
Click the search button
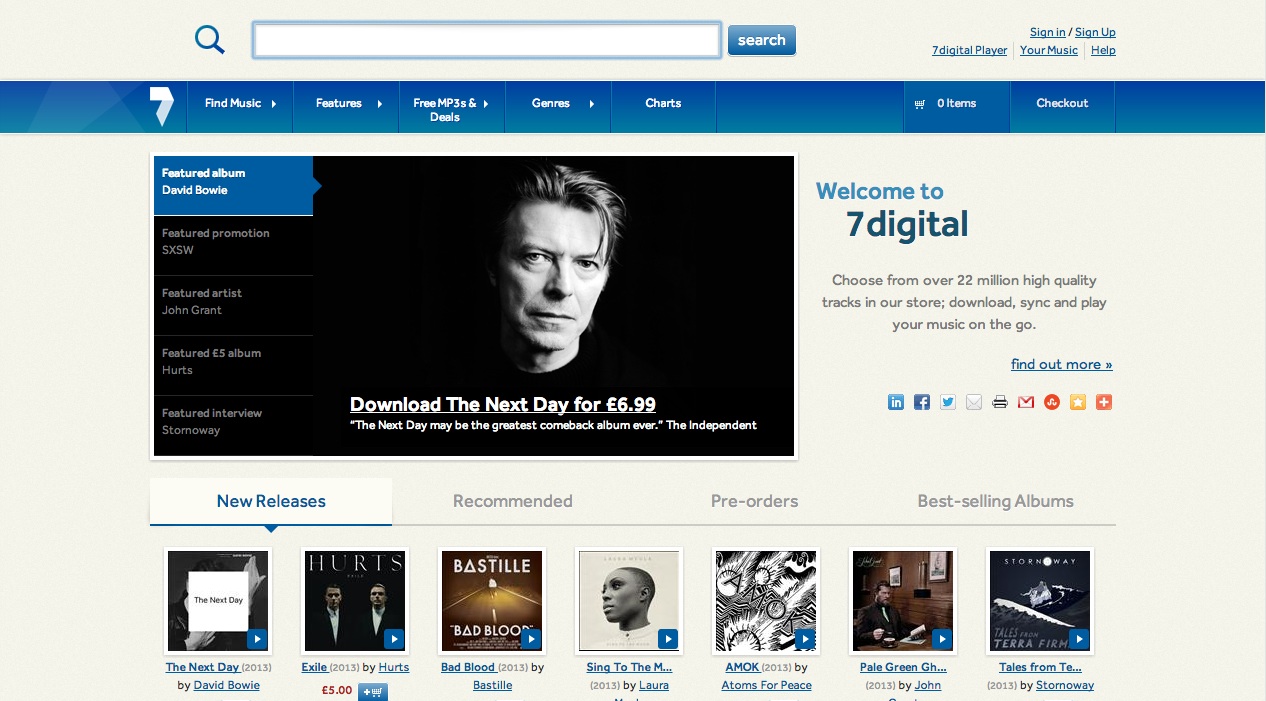(761, 40)
